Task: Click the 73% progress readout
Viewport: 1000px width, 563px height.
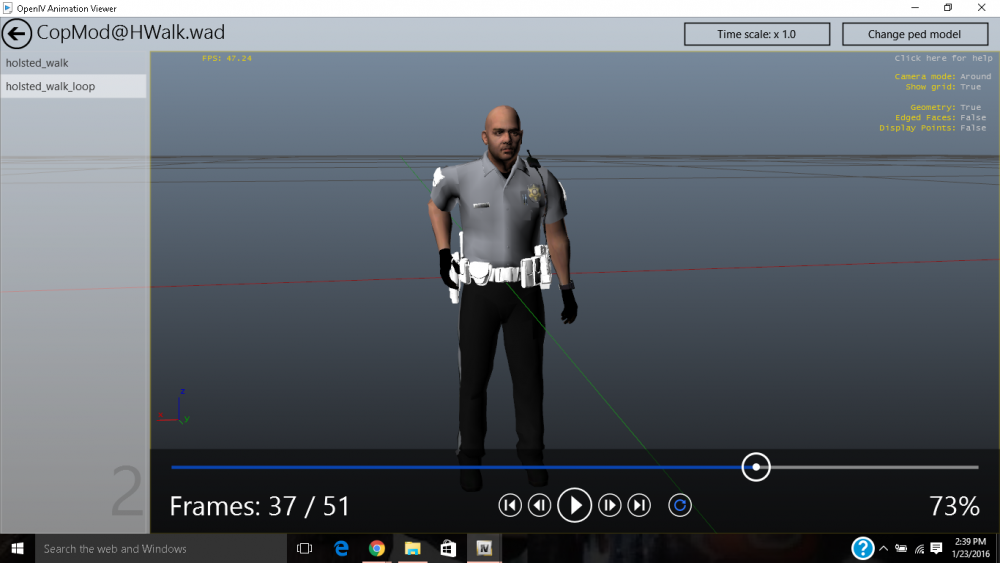Action: coord(954,506)
